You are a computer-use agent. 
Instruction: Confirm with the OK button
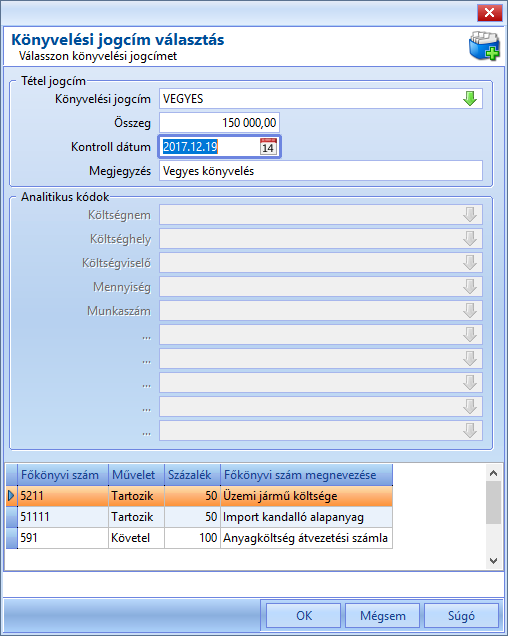point(303,616)
